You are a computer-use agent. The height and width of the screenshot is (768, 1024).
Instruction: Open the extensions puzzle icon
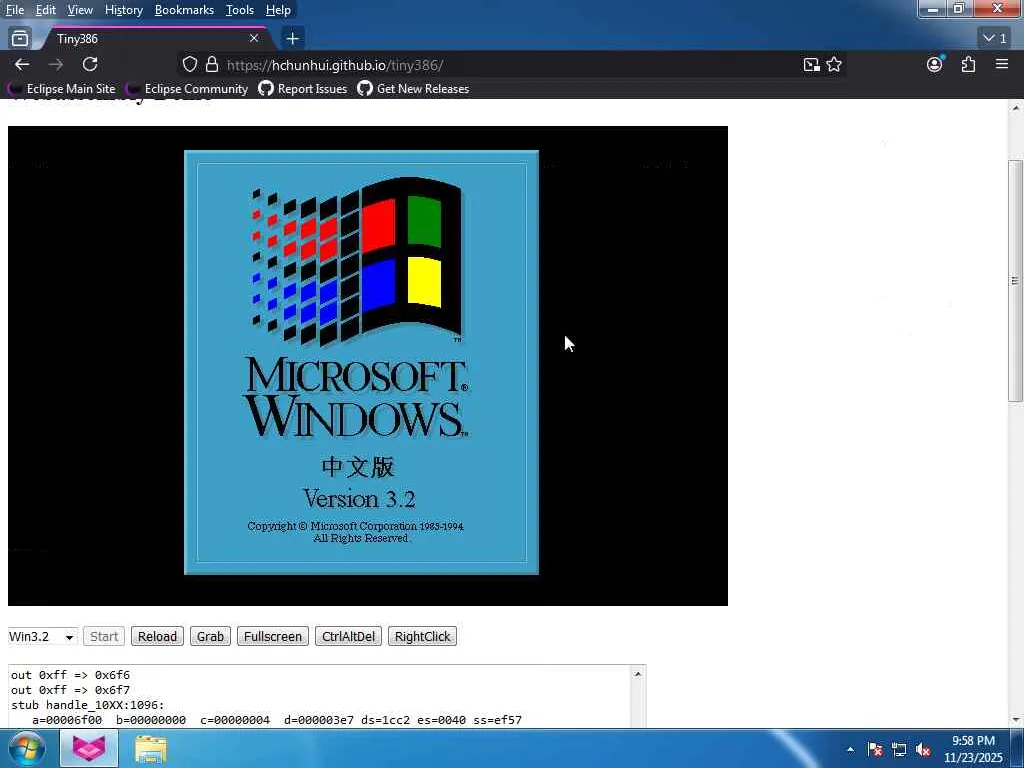[x=968, y=65]
